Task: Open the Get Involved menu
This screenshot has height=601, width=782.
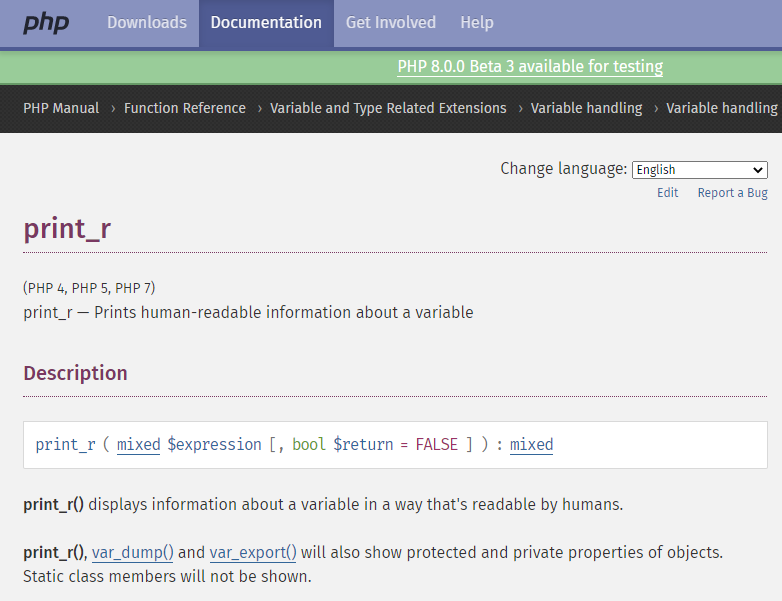Action: [x=391, y=22]
